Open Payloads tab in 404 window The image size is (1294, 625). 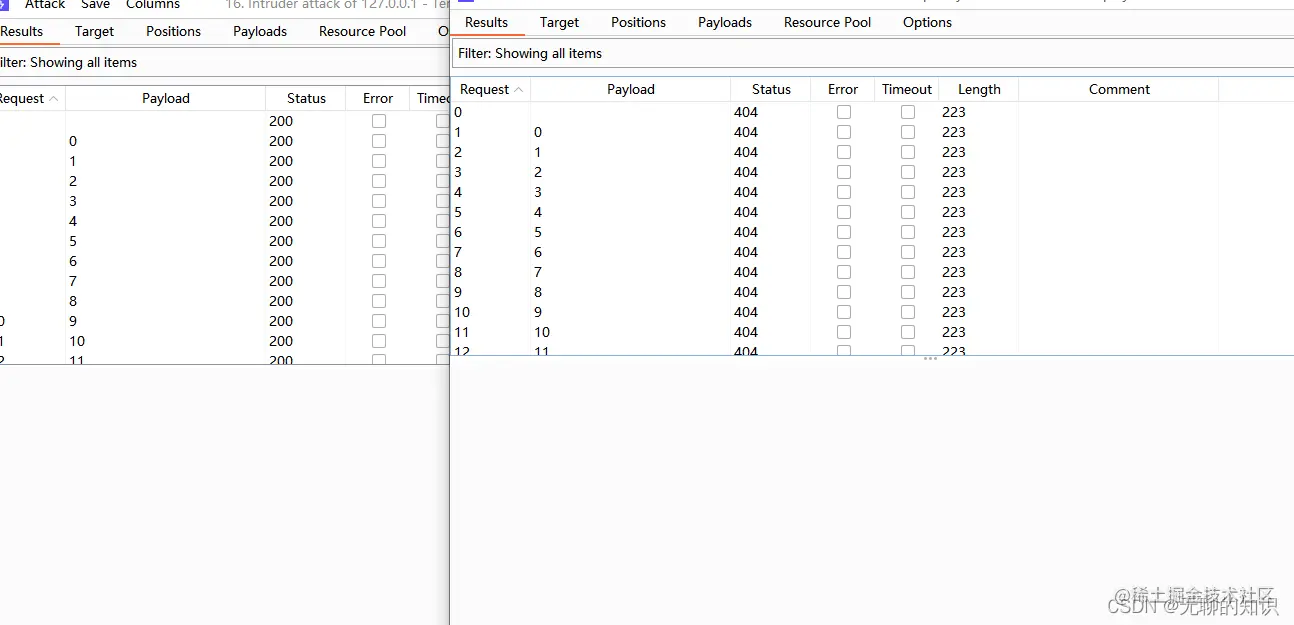(725, 22)
